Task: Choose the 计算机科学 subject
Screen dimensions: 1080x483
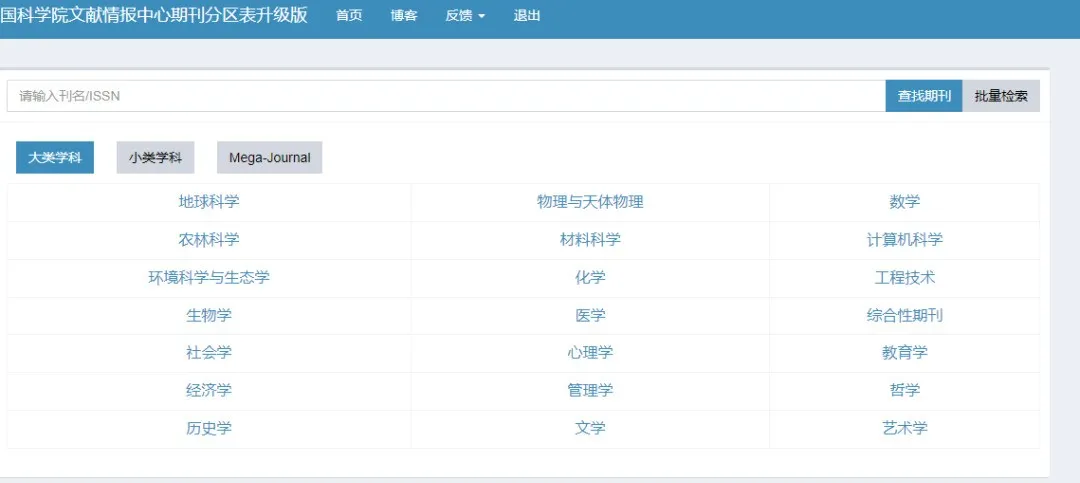Action: click(904, 240)
